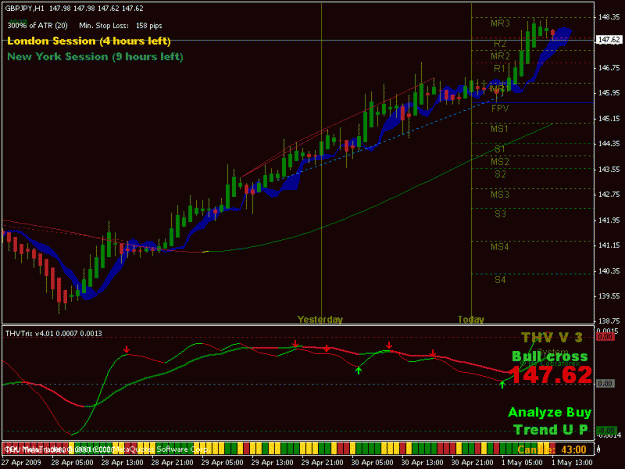Viewport: 625px width, 469px height.
Task: Click the 145.15 price axis value
Action: point(609,118)
